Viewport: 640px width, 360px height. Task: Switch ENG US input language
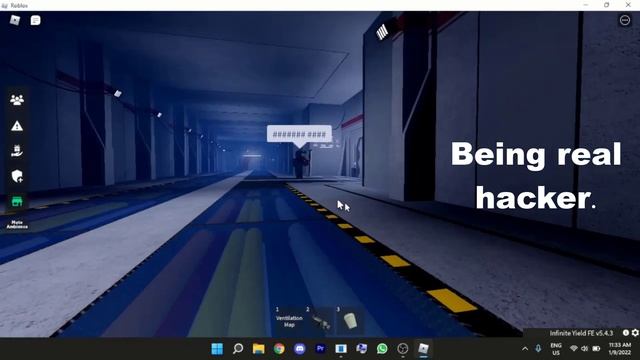pos(556,349)
